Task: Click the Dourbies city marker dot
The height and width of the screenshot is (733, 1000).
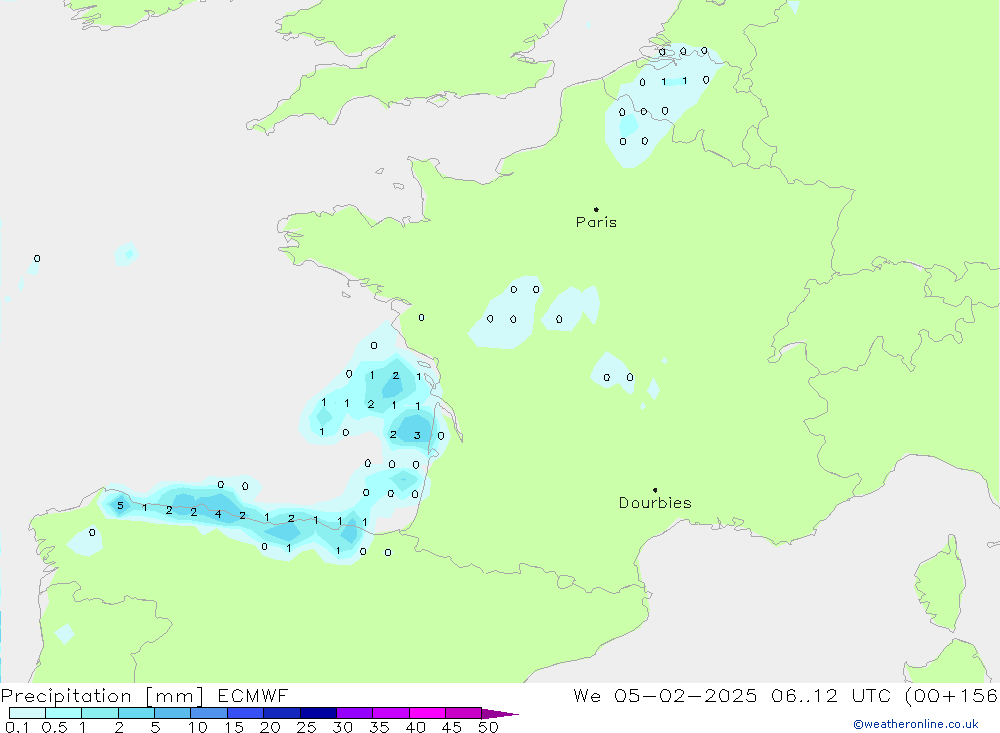Action: (655, 490)
